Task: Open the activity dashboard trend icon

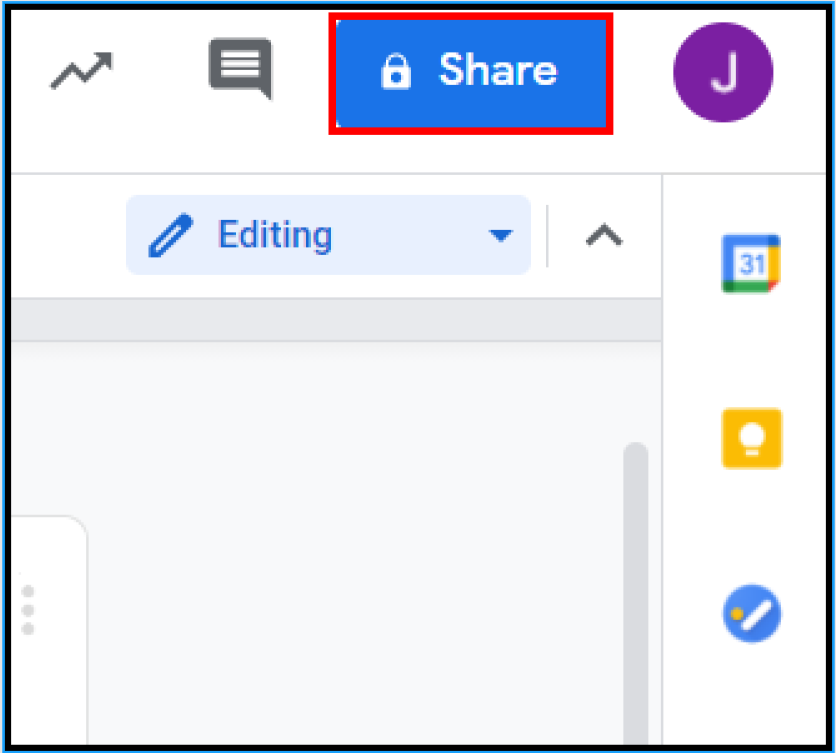Action: (80, 72)
